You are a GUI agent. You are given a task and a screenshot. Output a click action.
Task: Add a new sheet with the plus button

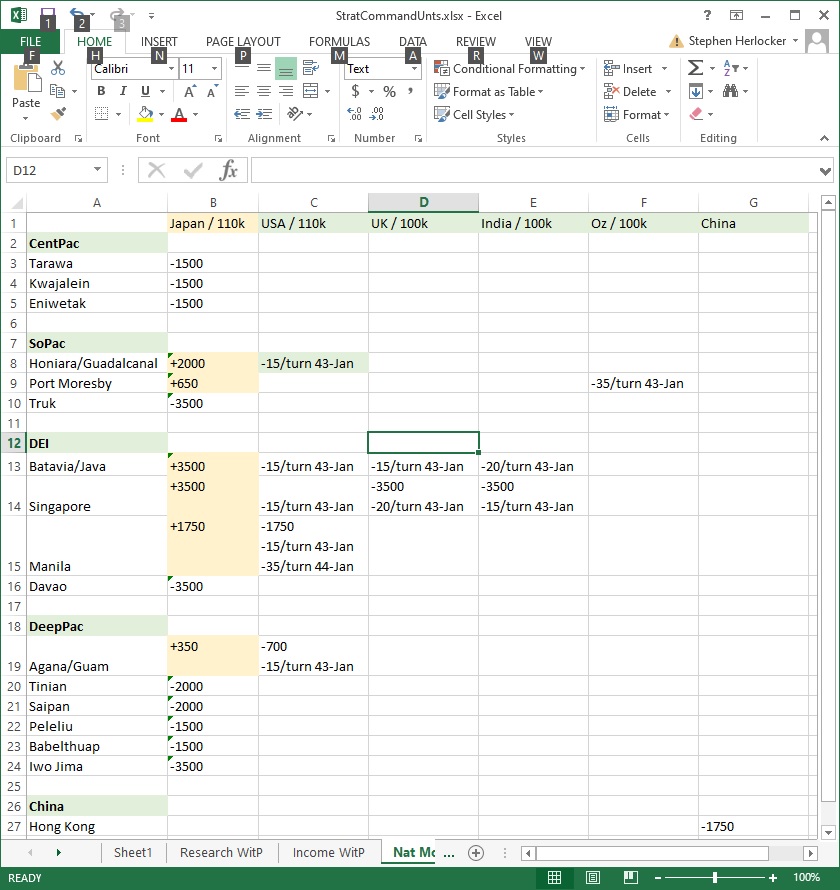[476, 853]
